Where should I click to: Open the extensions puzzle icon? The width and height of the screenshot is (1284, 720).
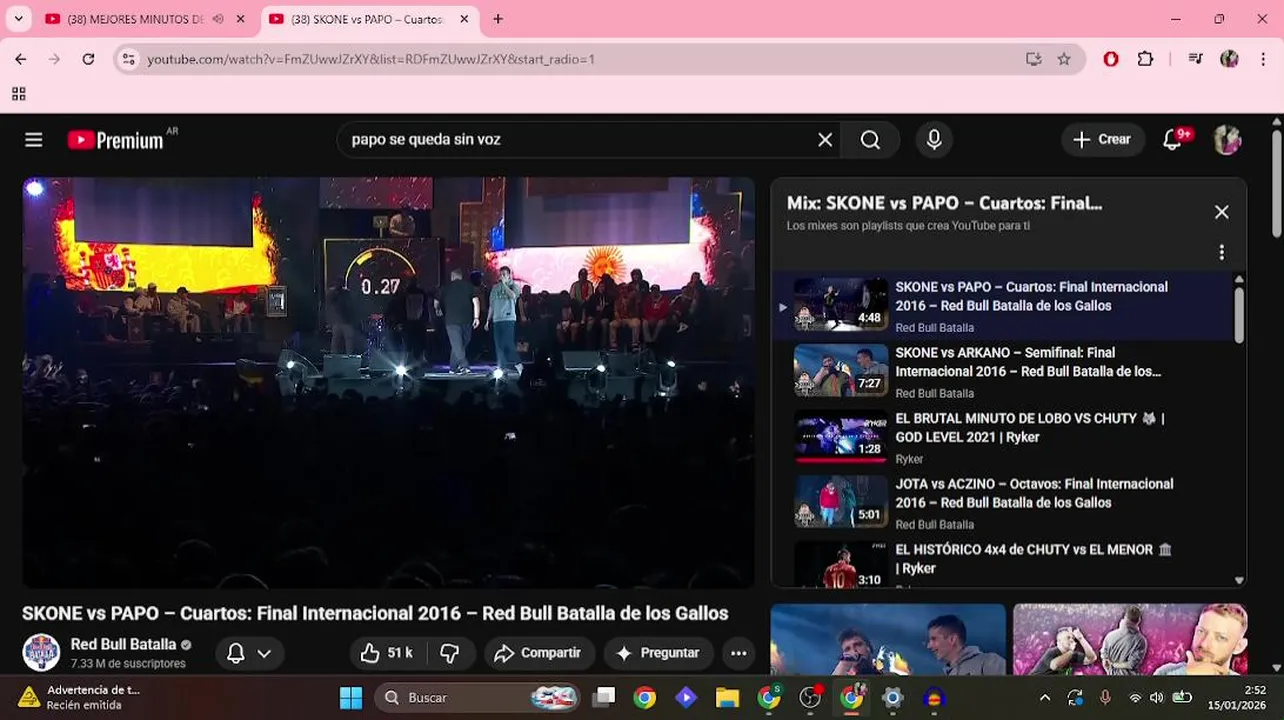coord(1145,59)
